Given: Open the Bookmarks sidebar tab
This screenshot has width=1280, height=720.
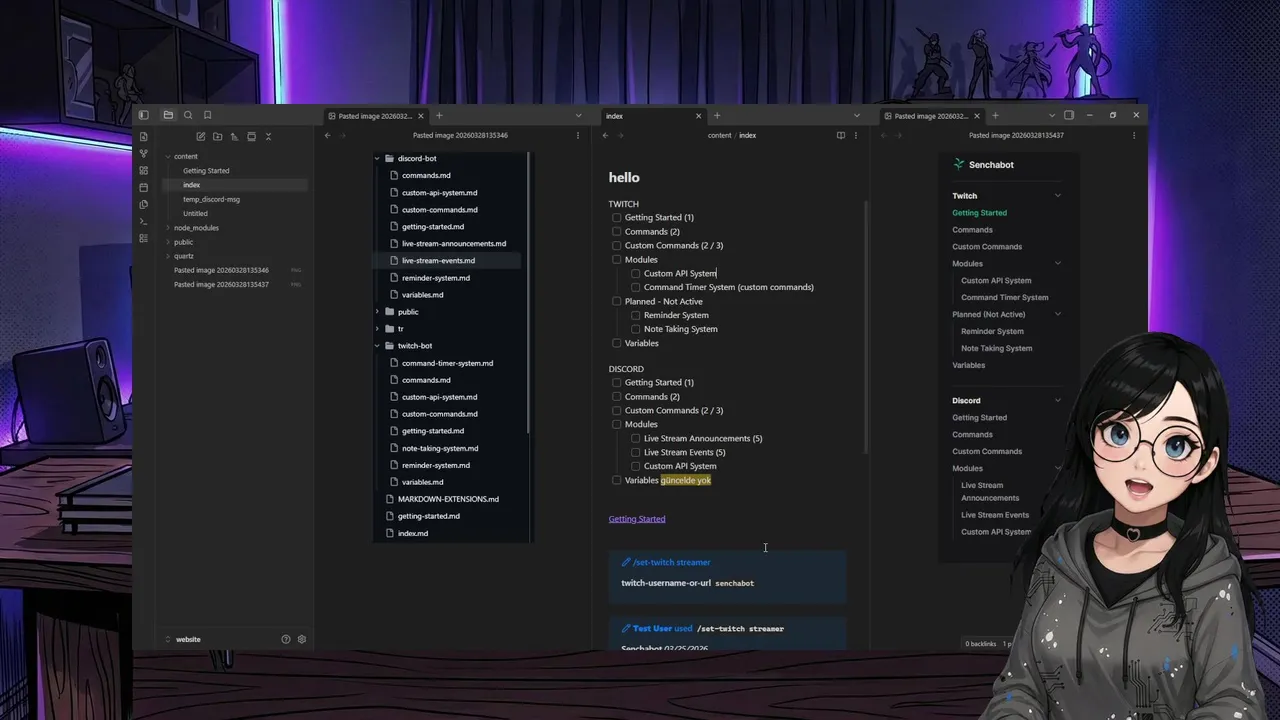Looking at the screenshot, I should click(x=207, y=115).
